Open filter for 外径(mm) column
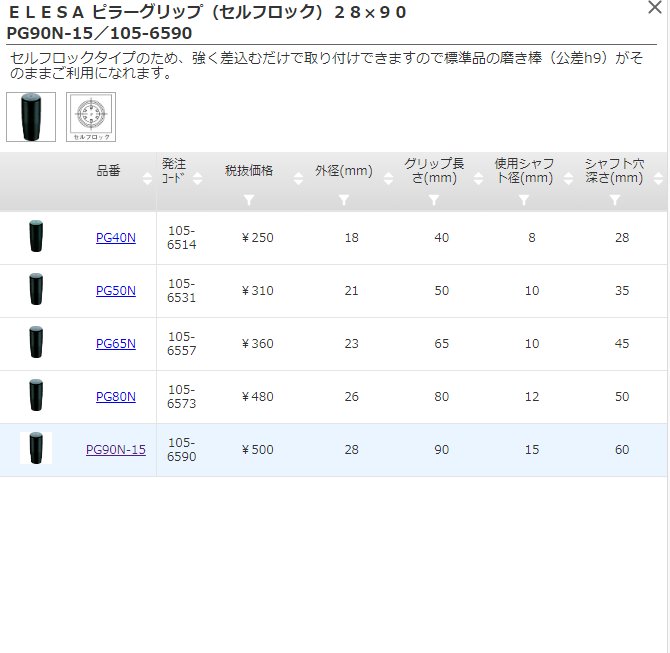 pos(343,200)
